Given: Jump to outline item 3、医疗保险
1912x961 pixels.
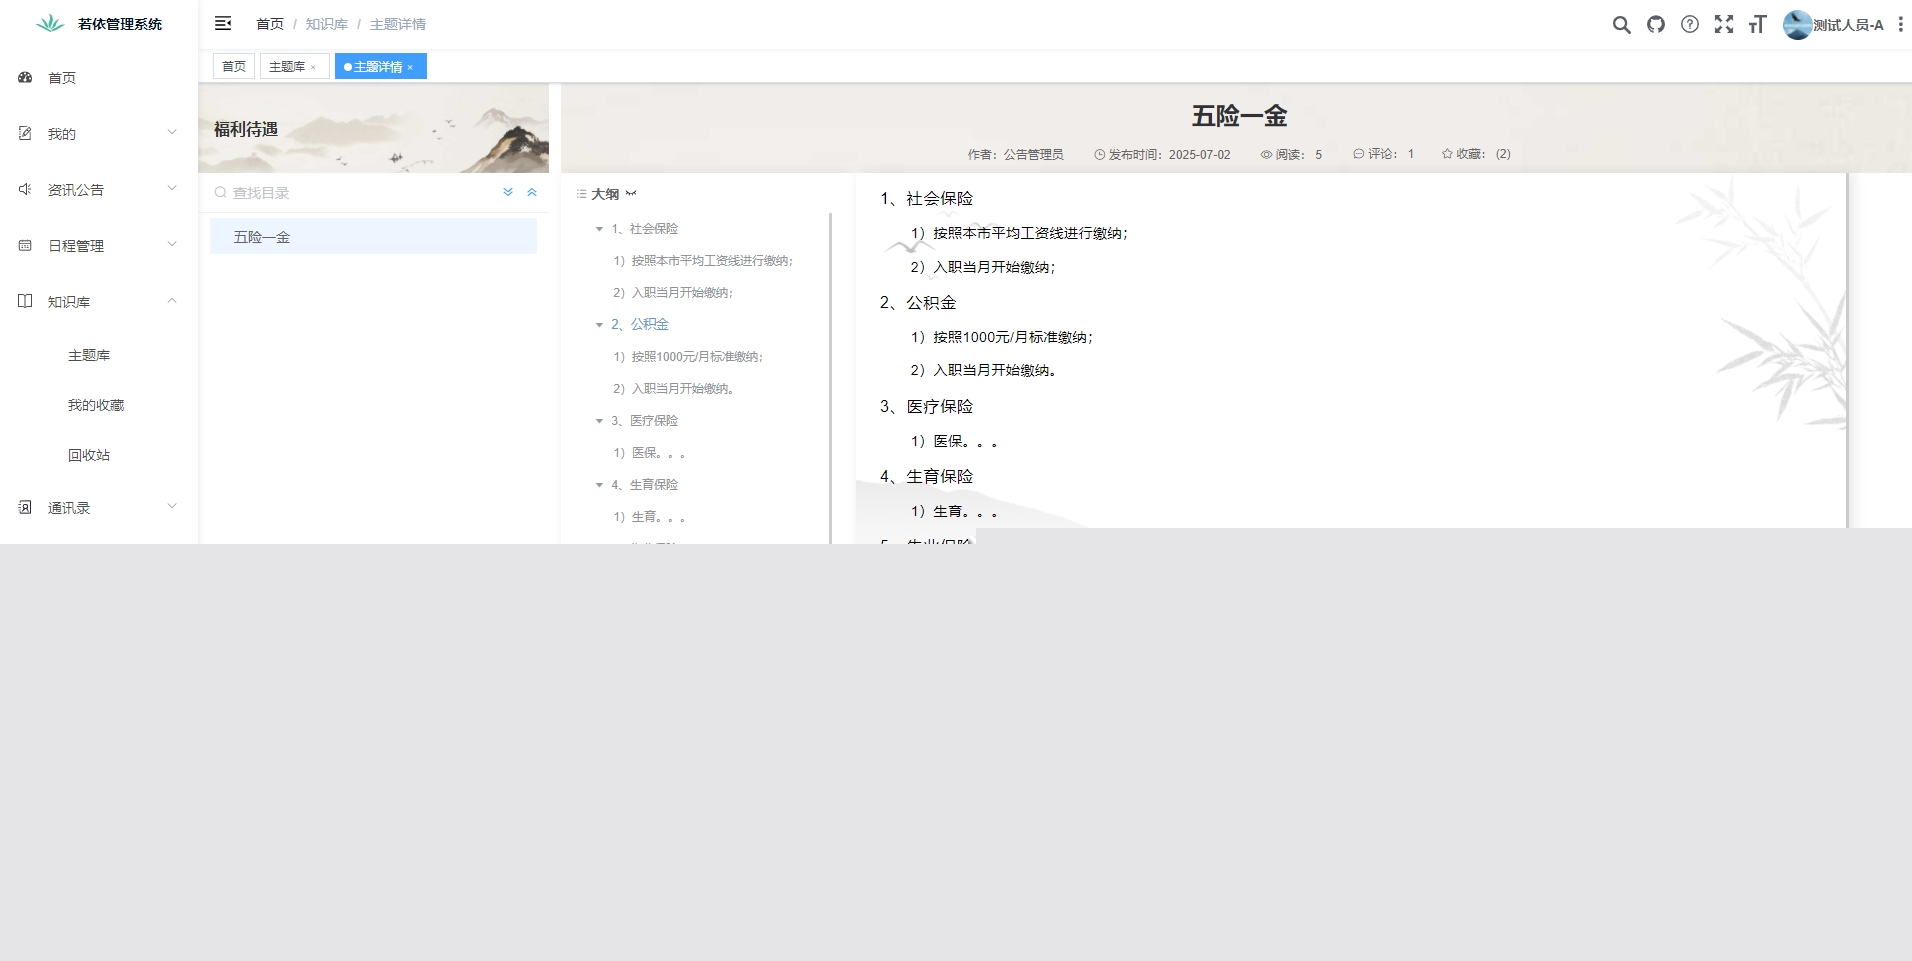Looking at the screenshot, I should click(x=644, y=421).
